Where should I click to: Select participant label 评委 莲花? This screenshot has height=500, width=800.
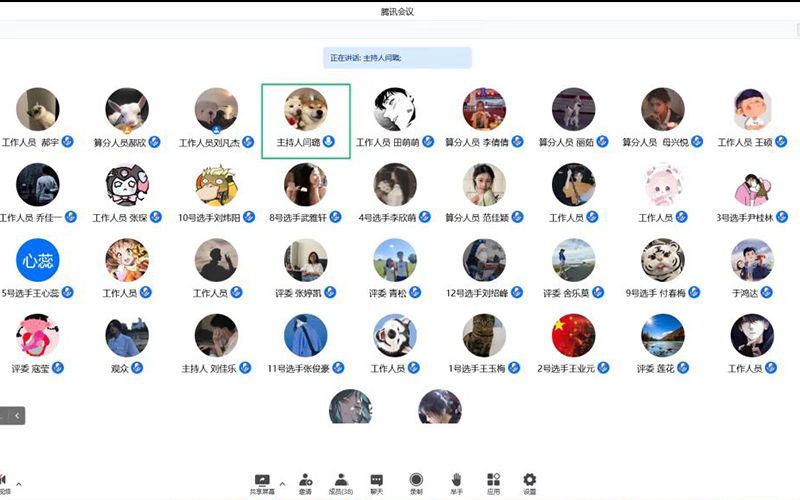click(656, 368)
